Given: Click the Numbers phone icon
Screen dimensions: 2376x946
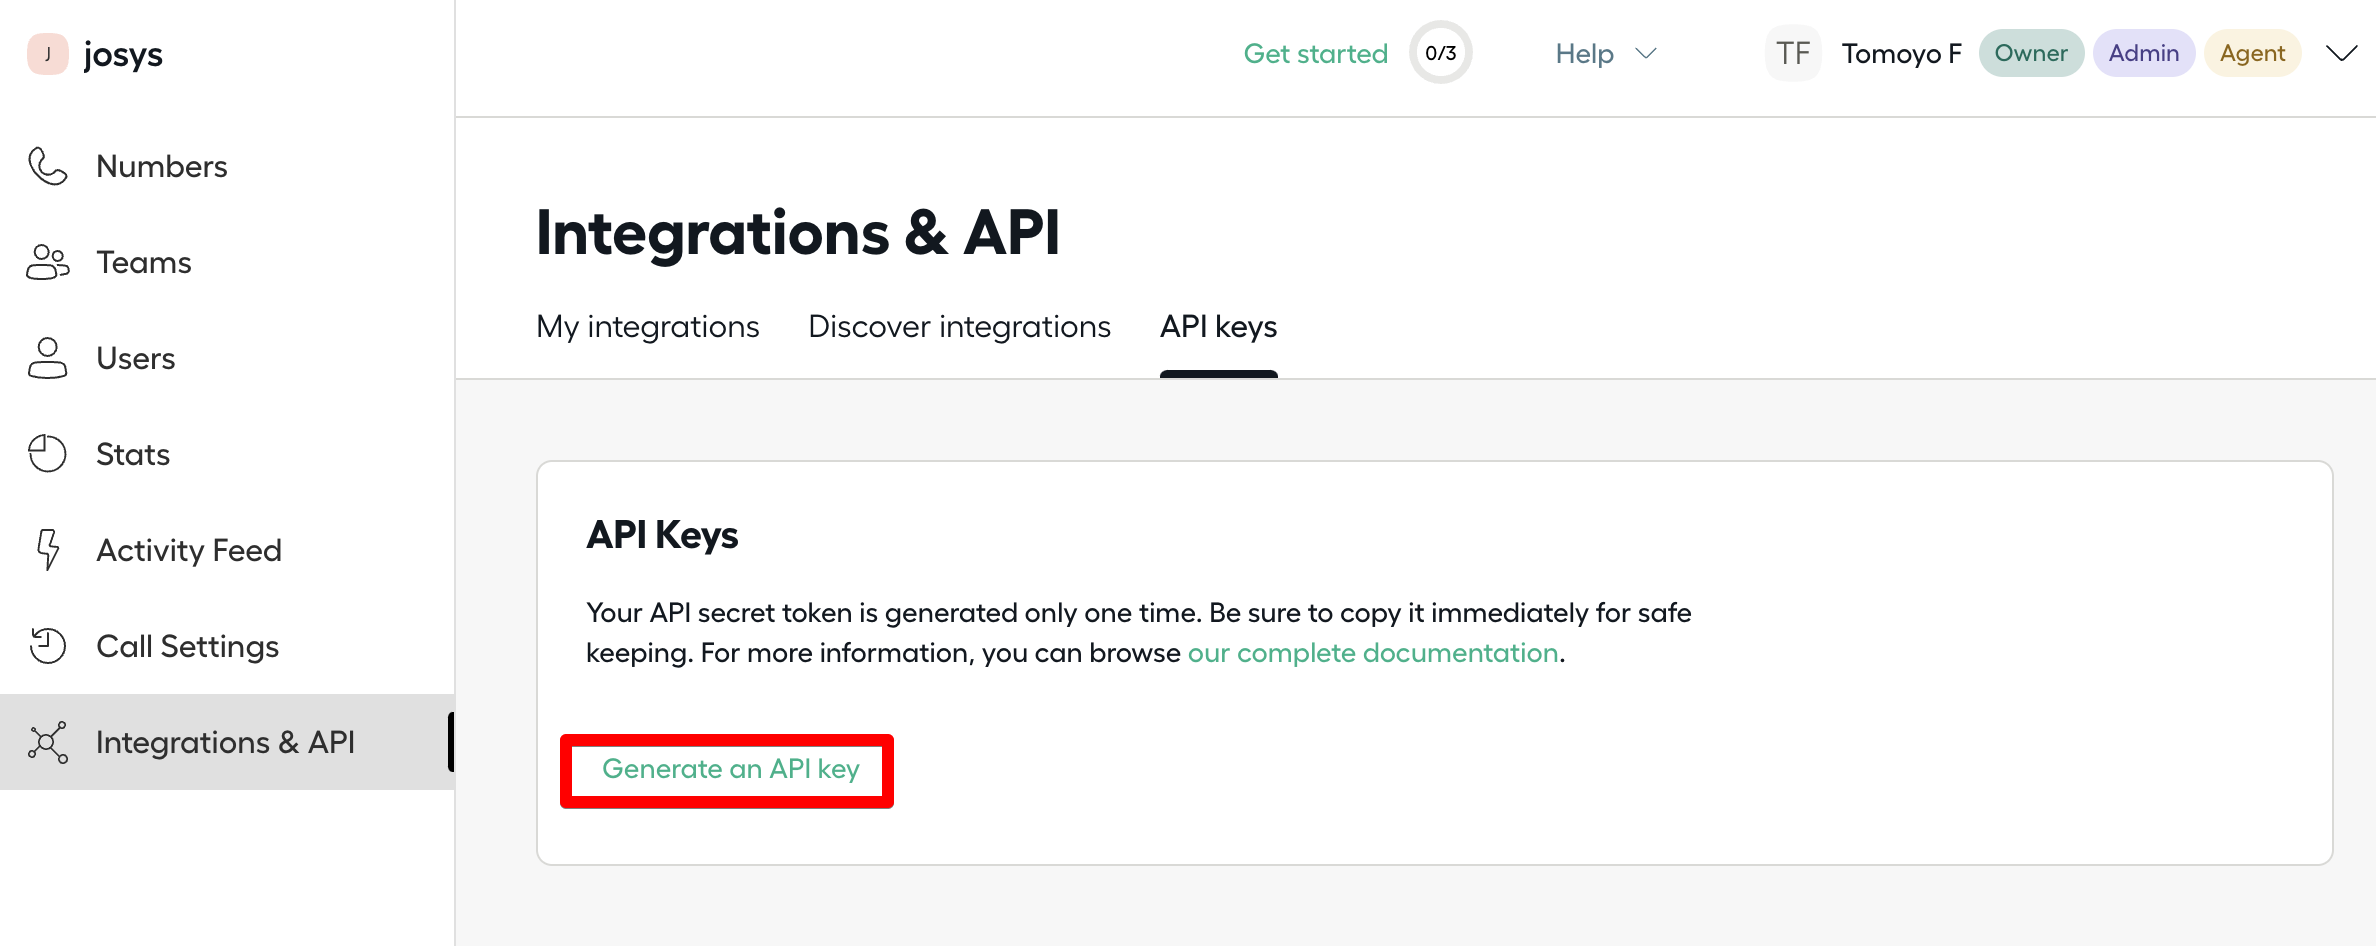Looking at the screenshot, I should [x=47, y=166].
